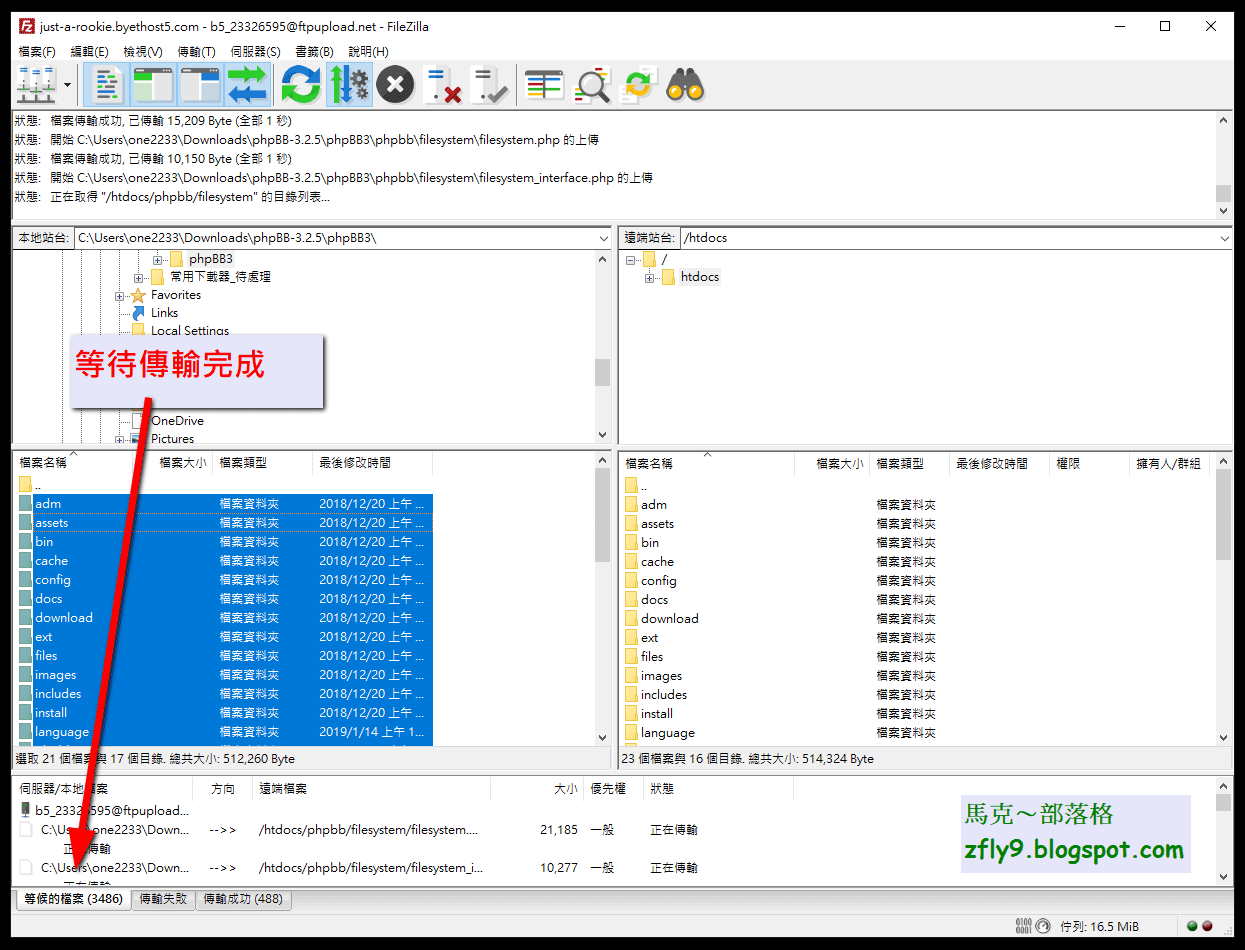The width and height of the screenshot is (1245, 950).
Task: Expand the htdocs folder in the remote tree
Action: coord(650,277)
